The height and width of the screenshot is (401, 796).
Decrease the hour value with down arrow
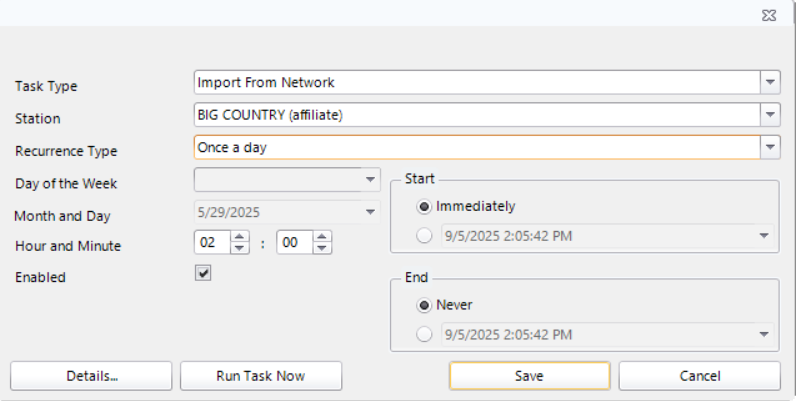240,248
